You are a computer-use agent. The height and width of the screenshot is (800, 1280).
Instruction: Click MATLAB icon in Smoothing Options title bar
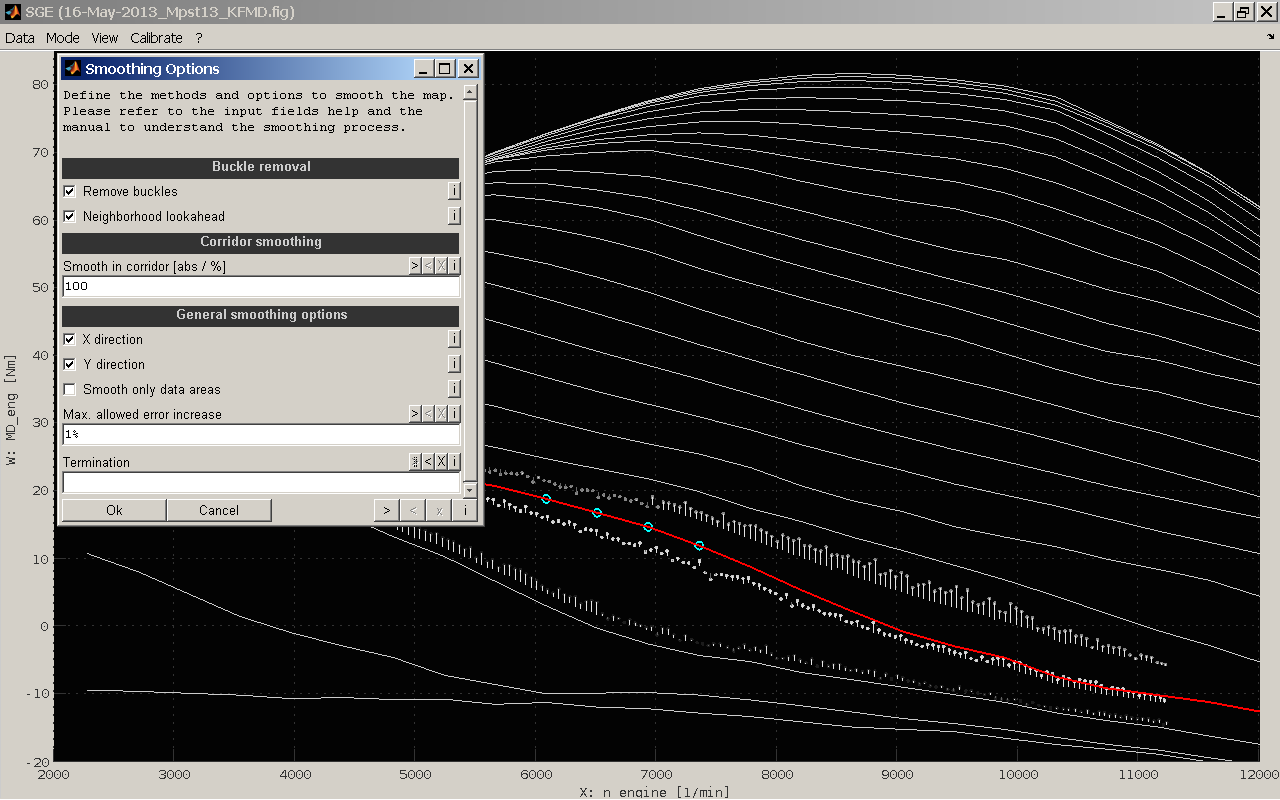72,69
